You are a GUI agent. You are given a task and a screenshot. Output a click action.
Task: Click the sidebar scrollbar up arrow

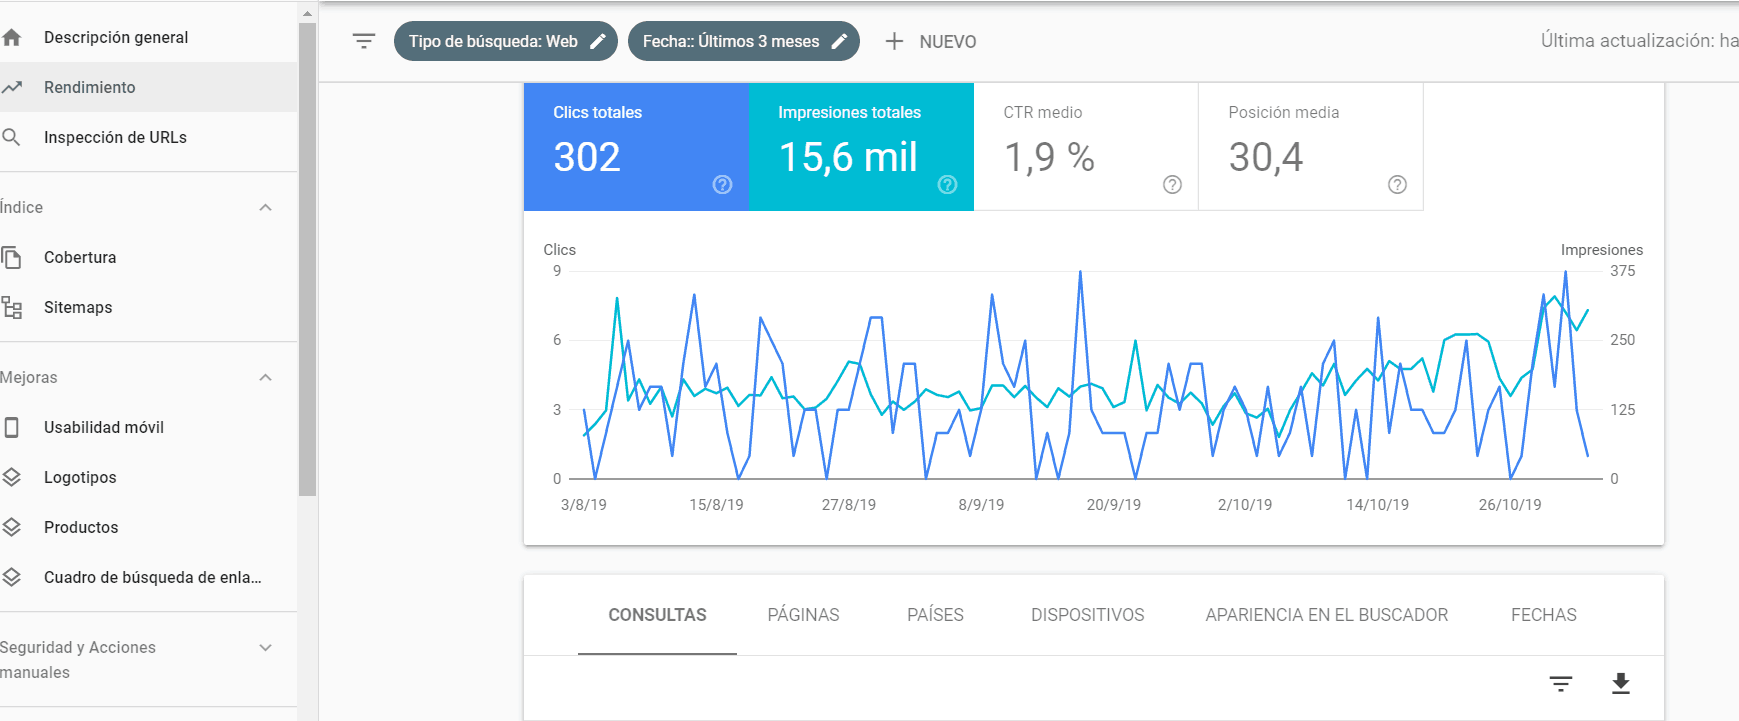307,14
